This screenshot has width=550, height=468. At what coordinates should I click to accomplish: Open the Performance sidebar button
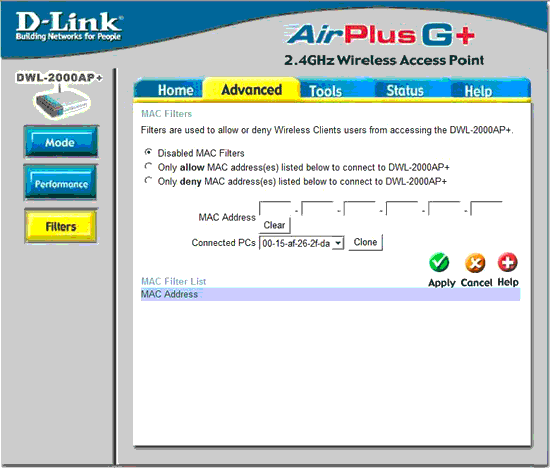point(61,183)
